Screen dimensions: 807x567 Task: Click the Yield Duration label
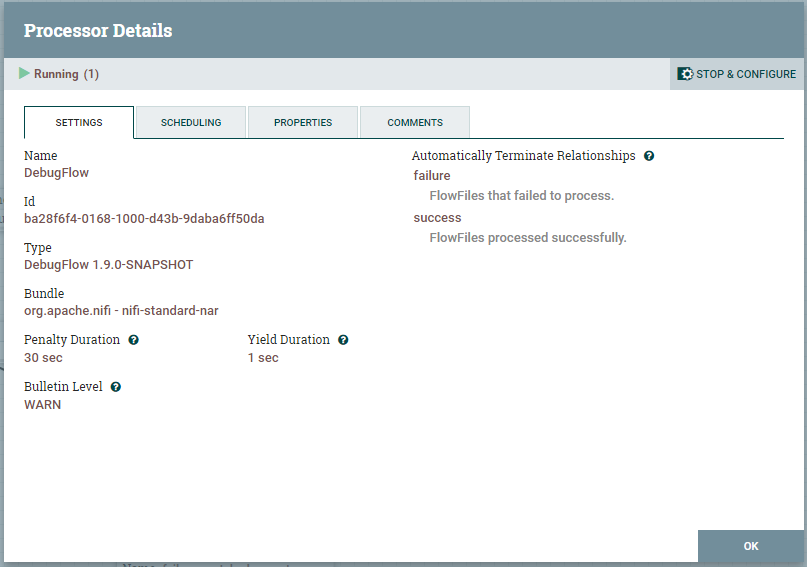coord(289,340)
